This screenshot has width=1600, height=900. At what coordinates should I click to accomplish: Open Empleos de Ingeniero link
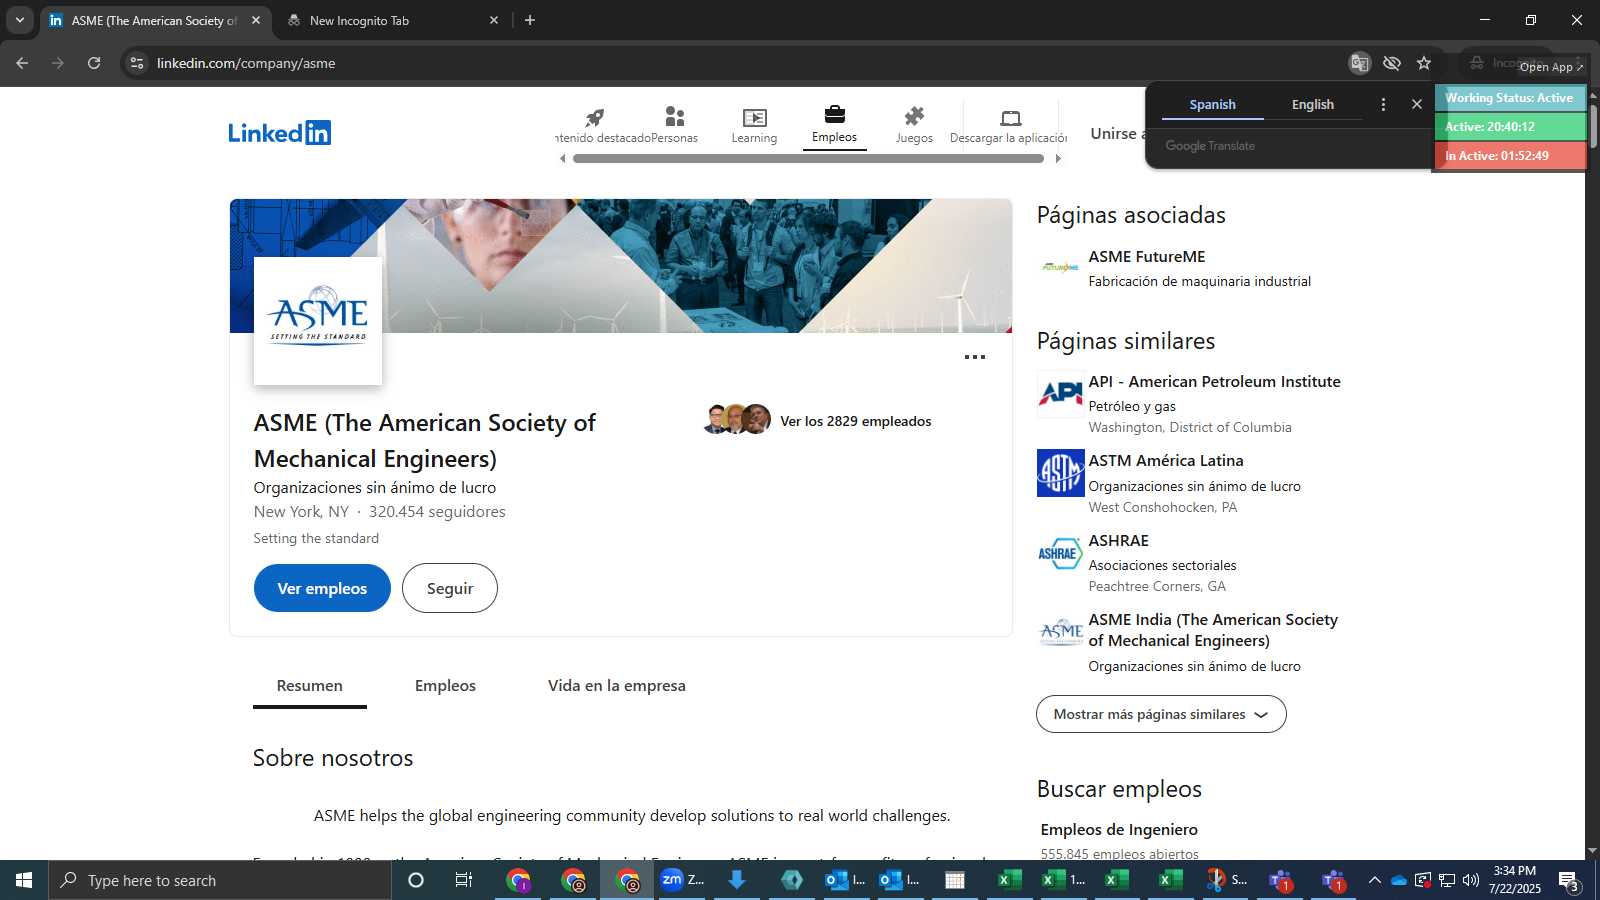1119,830
